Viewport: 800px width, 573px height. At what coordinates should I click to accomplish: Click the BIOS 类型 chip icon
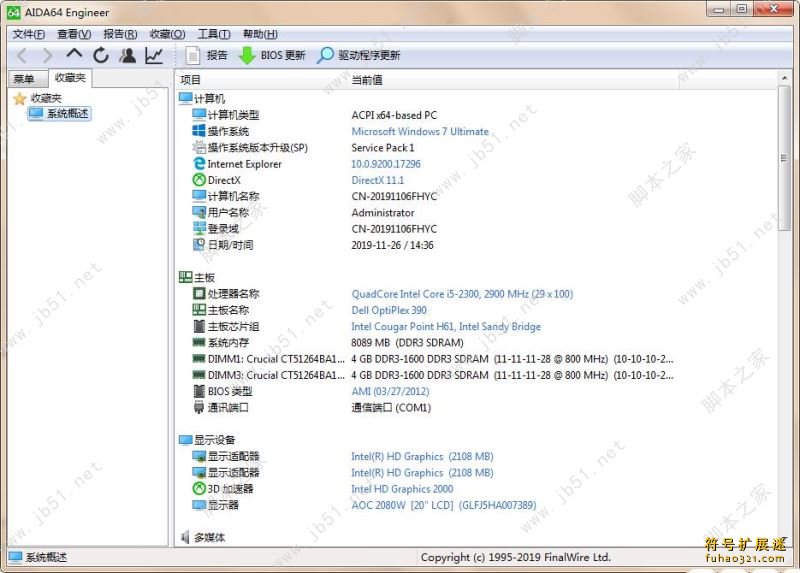tap(199, 391)
